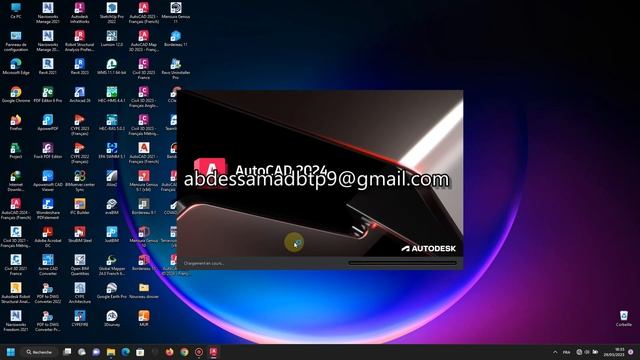Select the Panneau de configuration icon
This screenshot has width=640, height=360.
(x=16, y=41)
